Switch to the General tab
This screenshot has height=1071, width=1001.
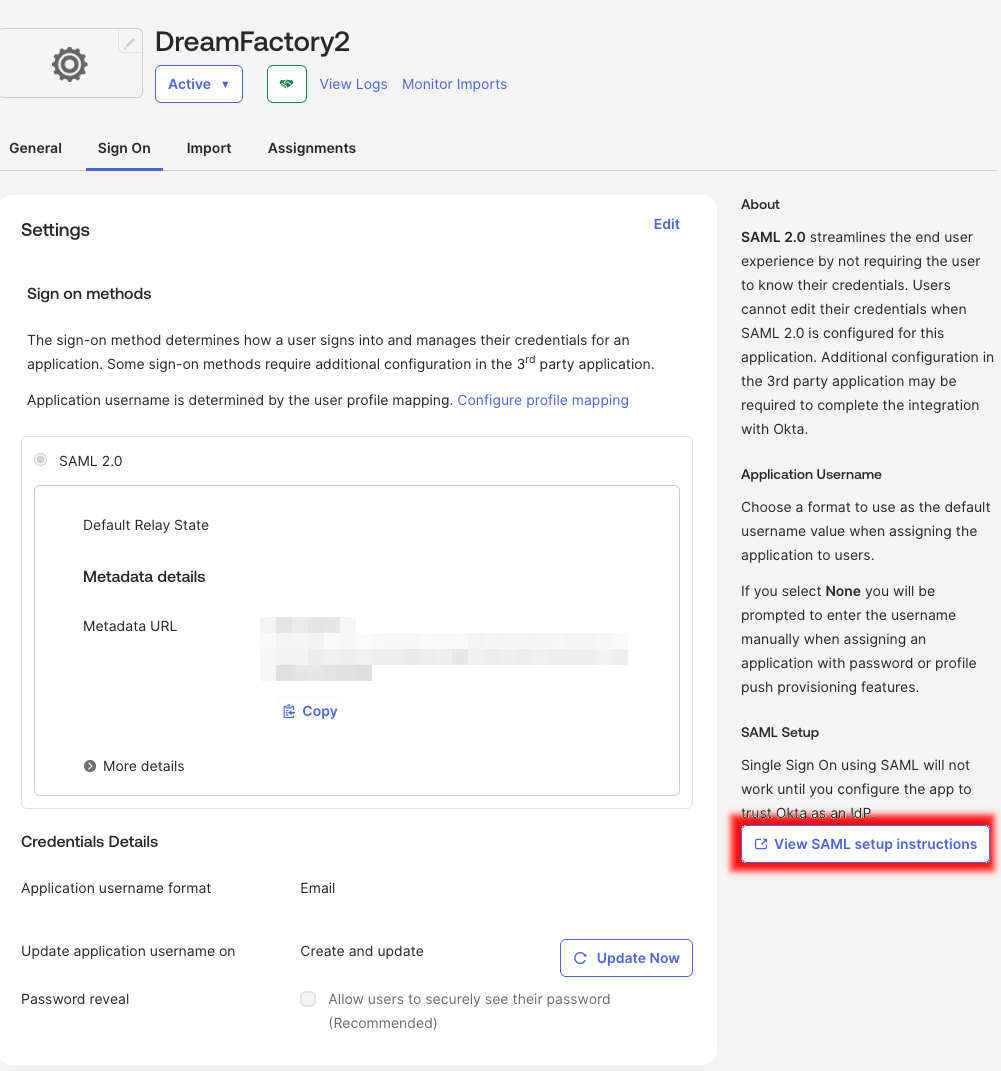coord(35,148)
